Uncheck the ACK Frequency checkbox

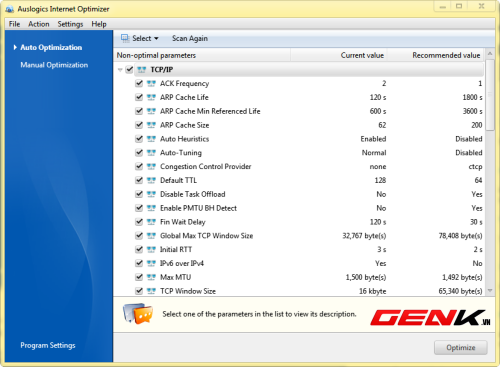139,83
